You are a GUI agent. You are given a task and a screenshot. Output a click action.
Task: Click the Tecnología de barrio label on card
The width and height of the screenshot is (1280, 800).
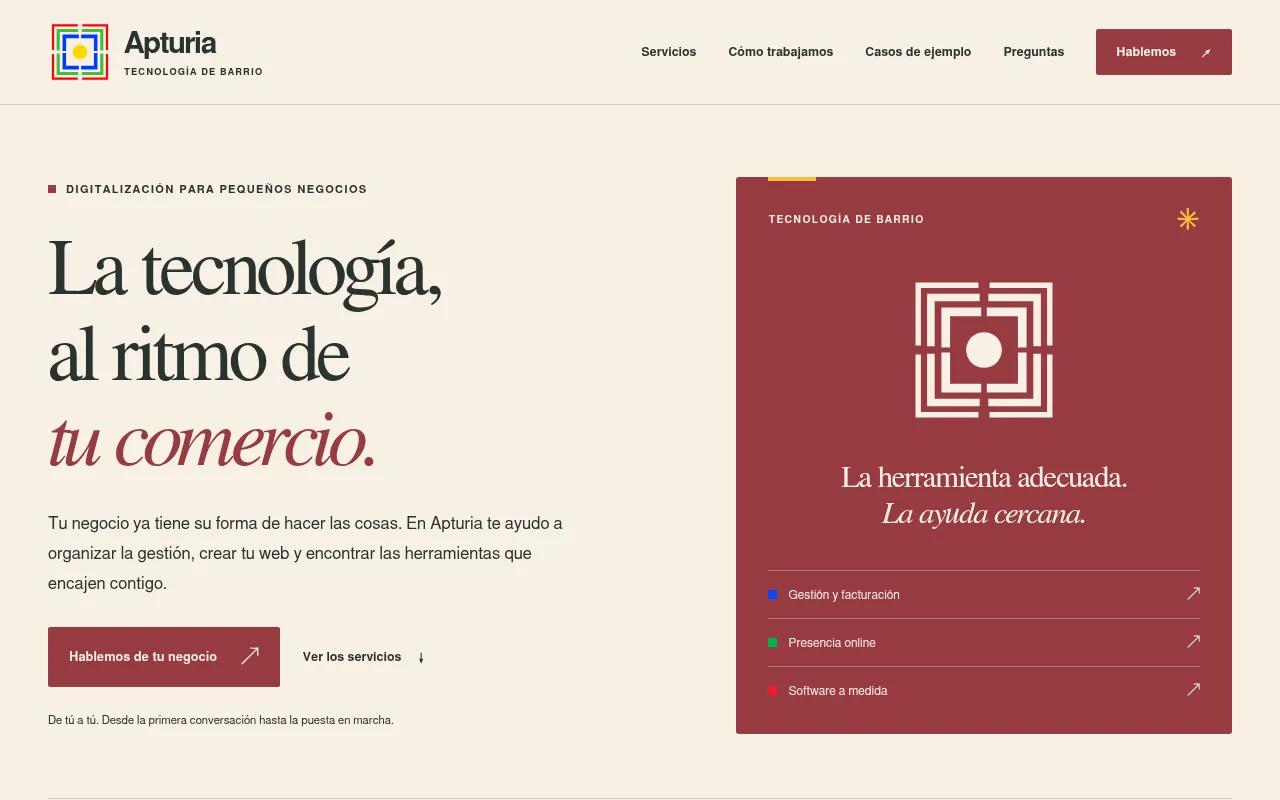(x=846, y=219)
